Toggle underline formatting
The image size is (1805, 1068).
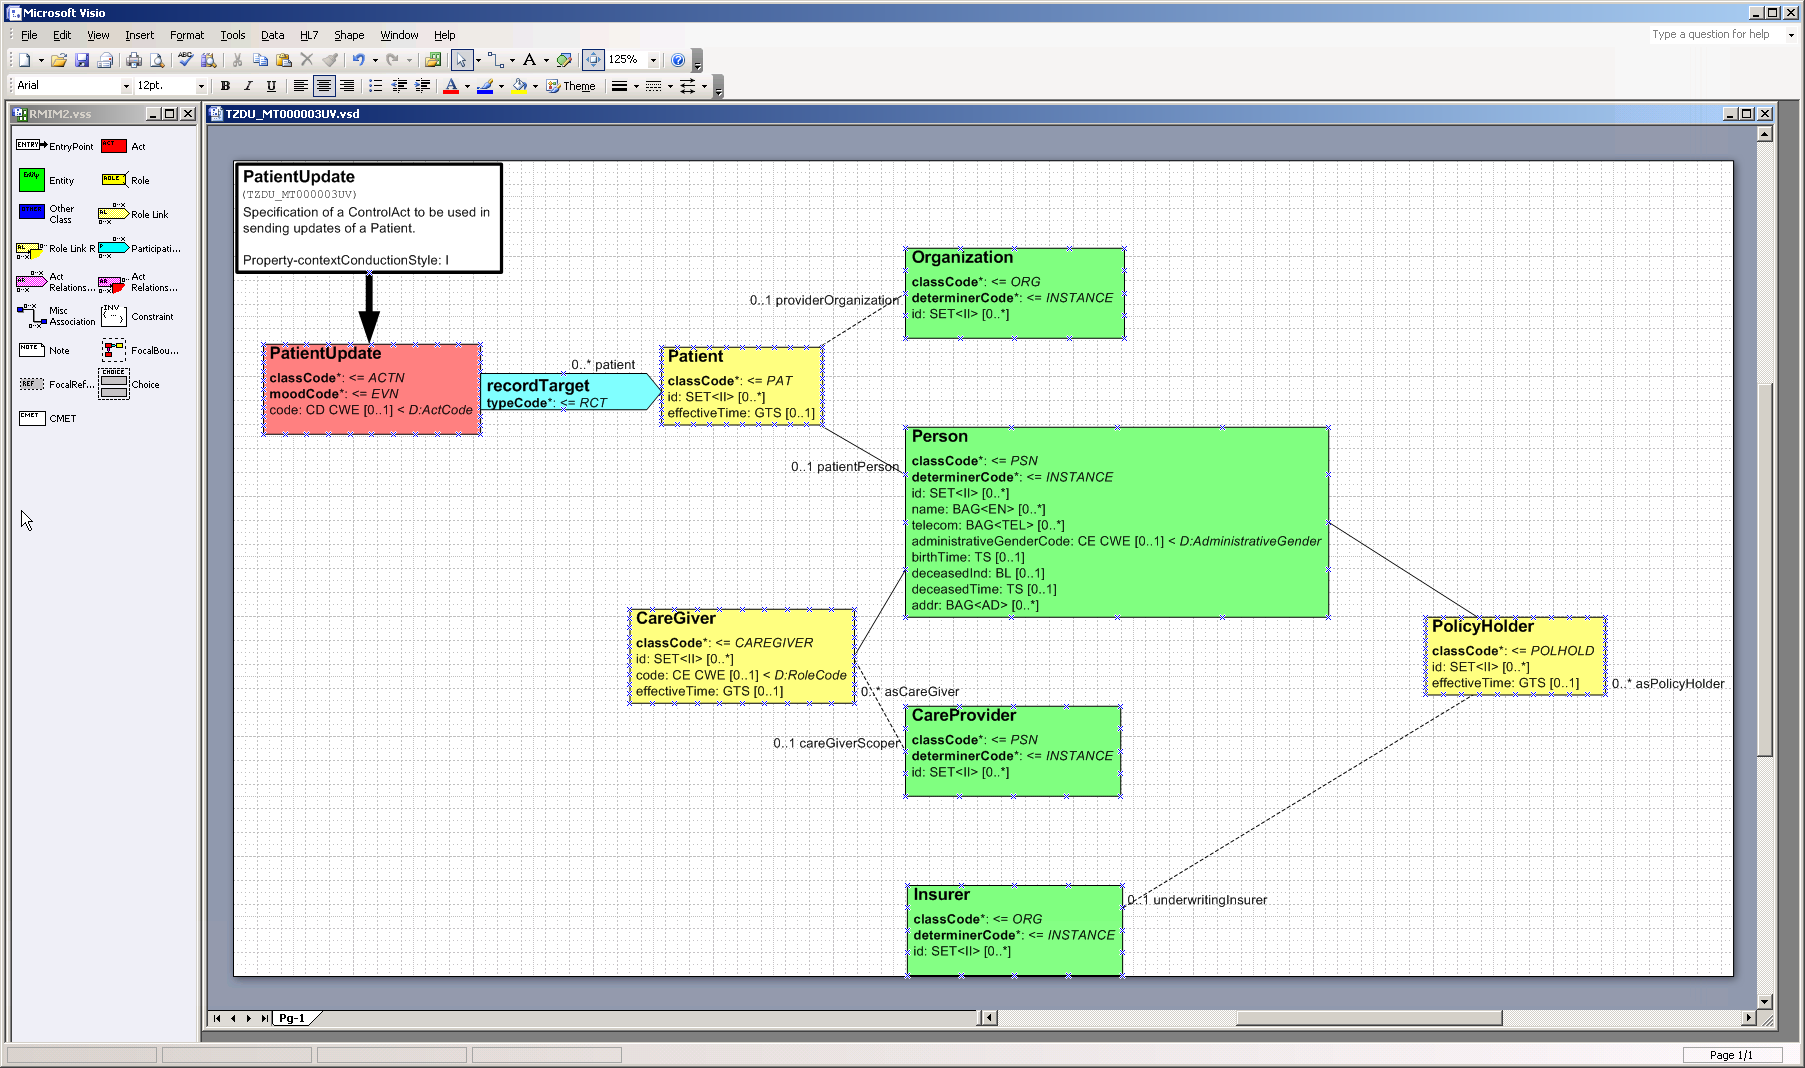[x=271, y=86]
